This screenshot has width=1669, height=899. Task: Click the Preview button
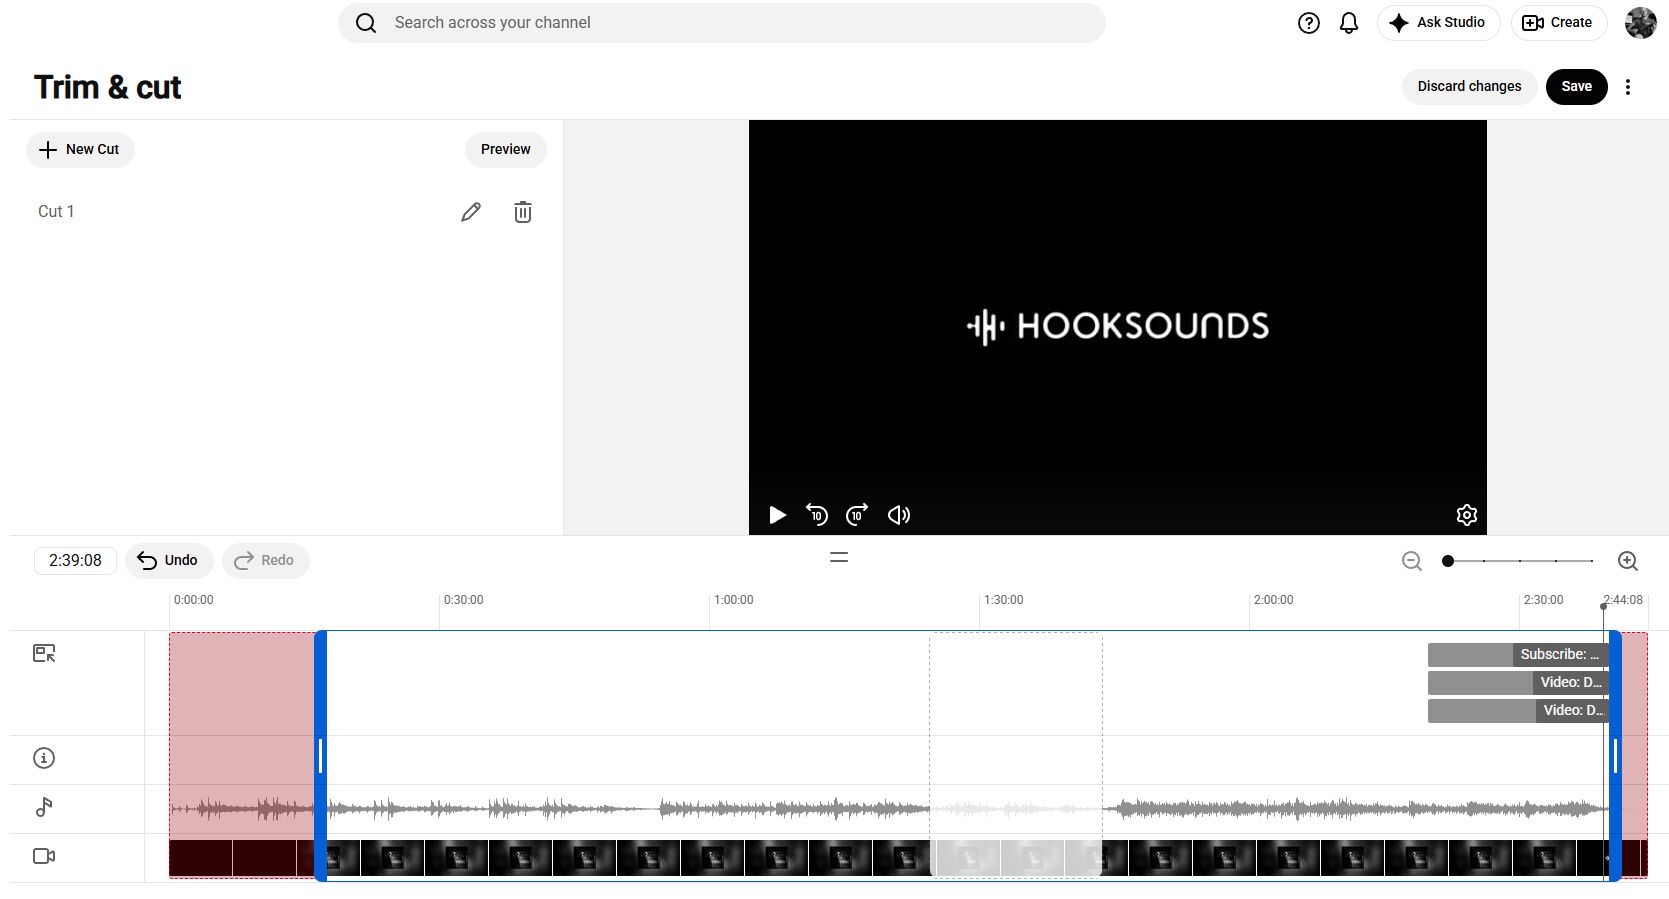[x=505, y=150]
